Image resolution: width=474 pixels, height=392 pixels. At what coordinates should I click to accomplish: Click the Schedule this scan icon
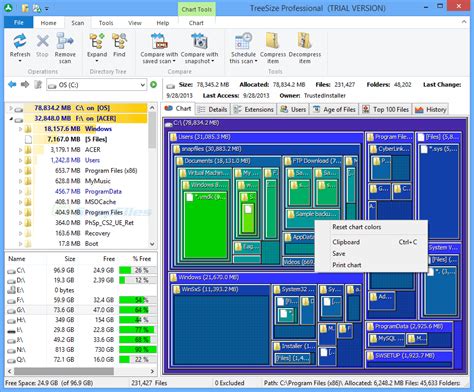[243, 41]
